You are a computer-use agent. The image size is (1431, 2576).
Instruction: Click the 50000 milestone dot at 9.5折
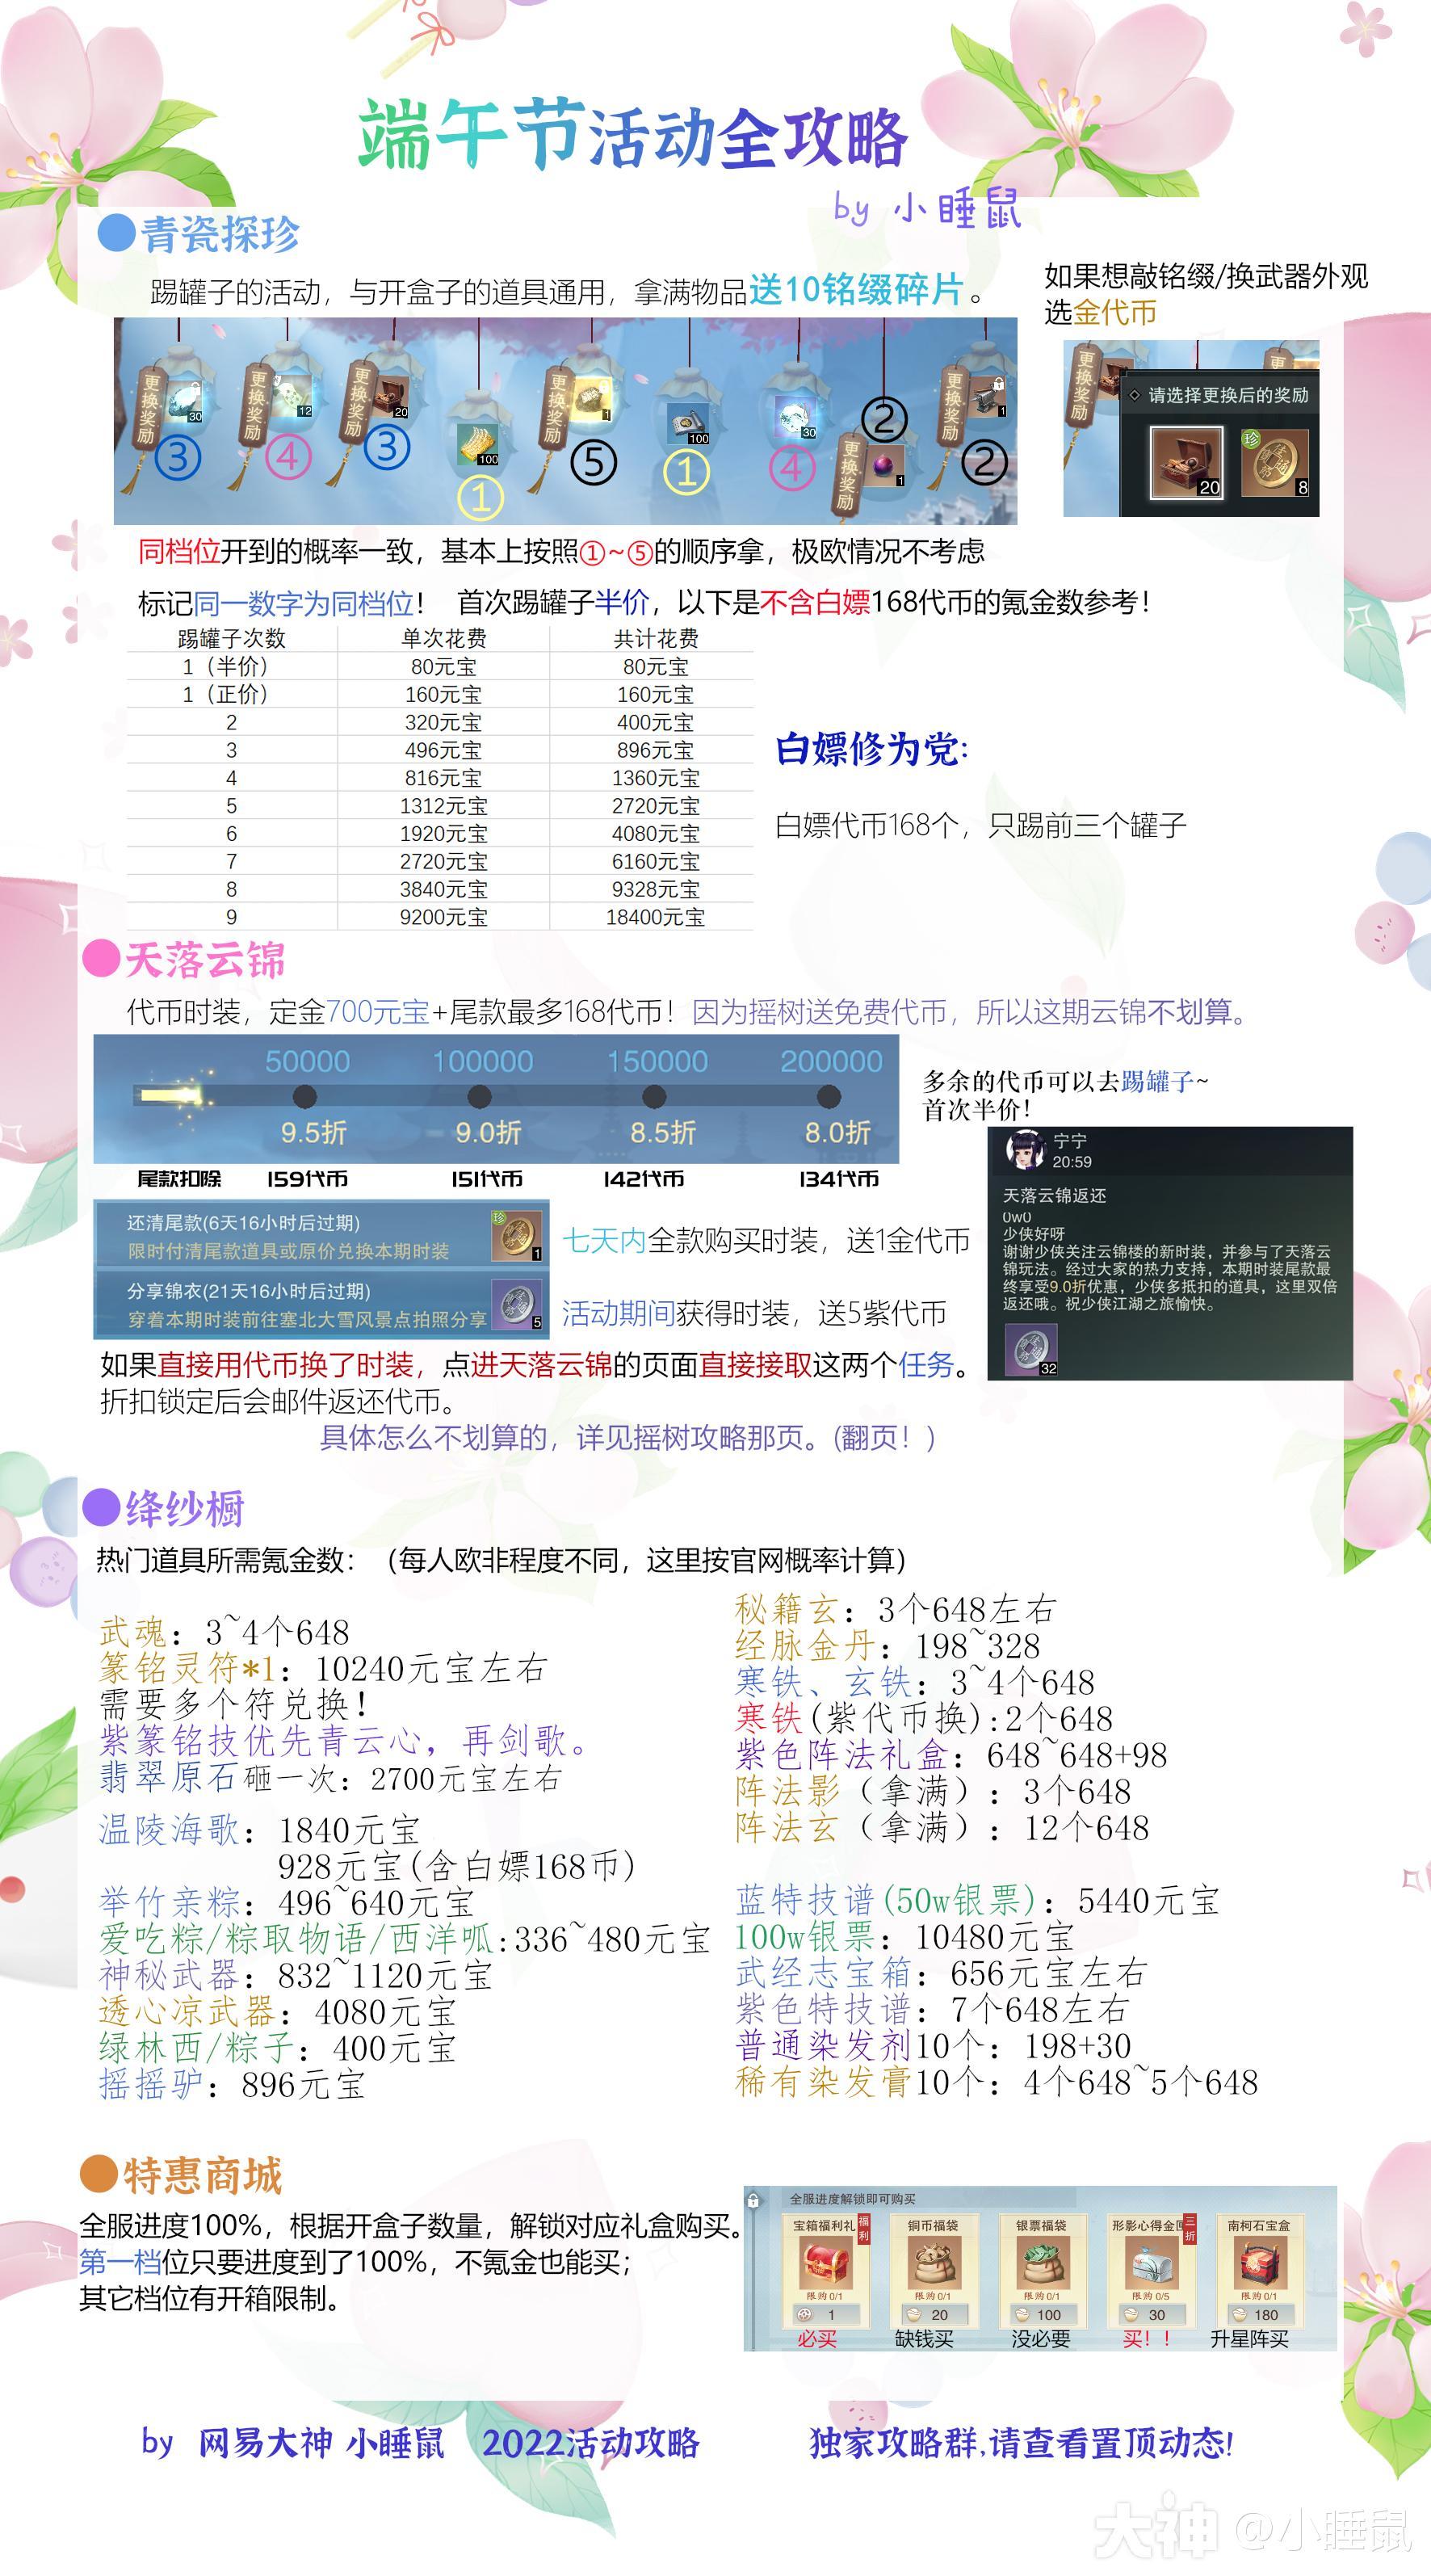(x=305, y=1097)
